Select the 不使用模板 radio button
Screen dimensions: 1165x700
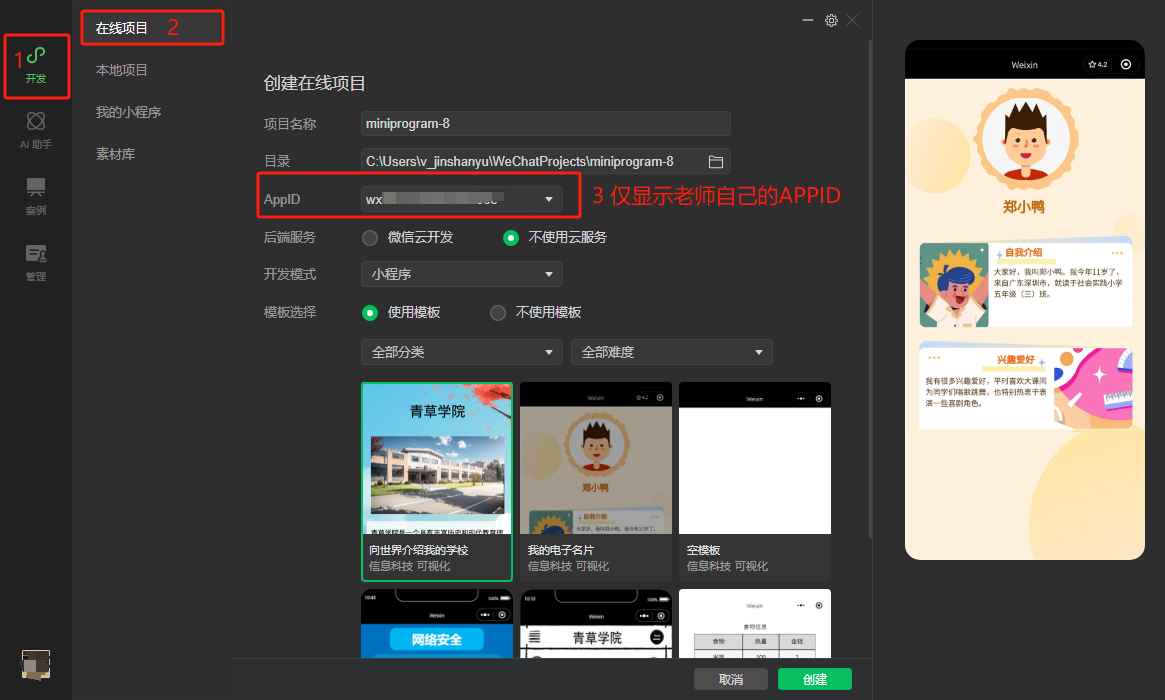tap(498, 313)
